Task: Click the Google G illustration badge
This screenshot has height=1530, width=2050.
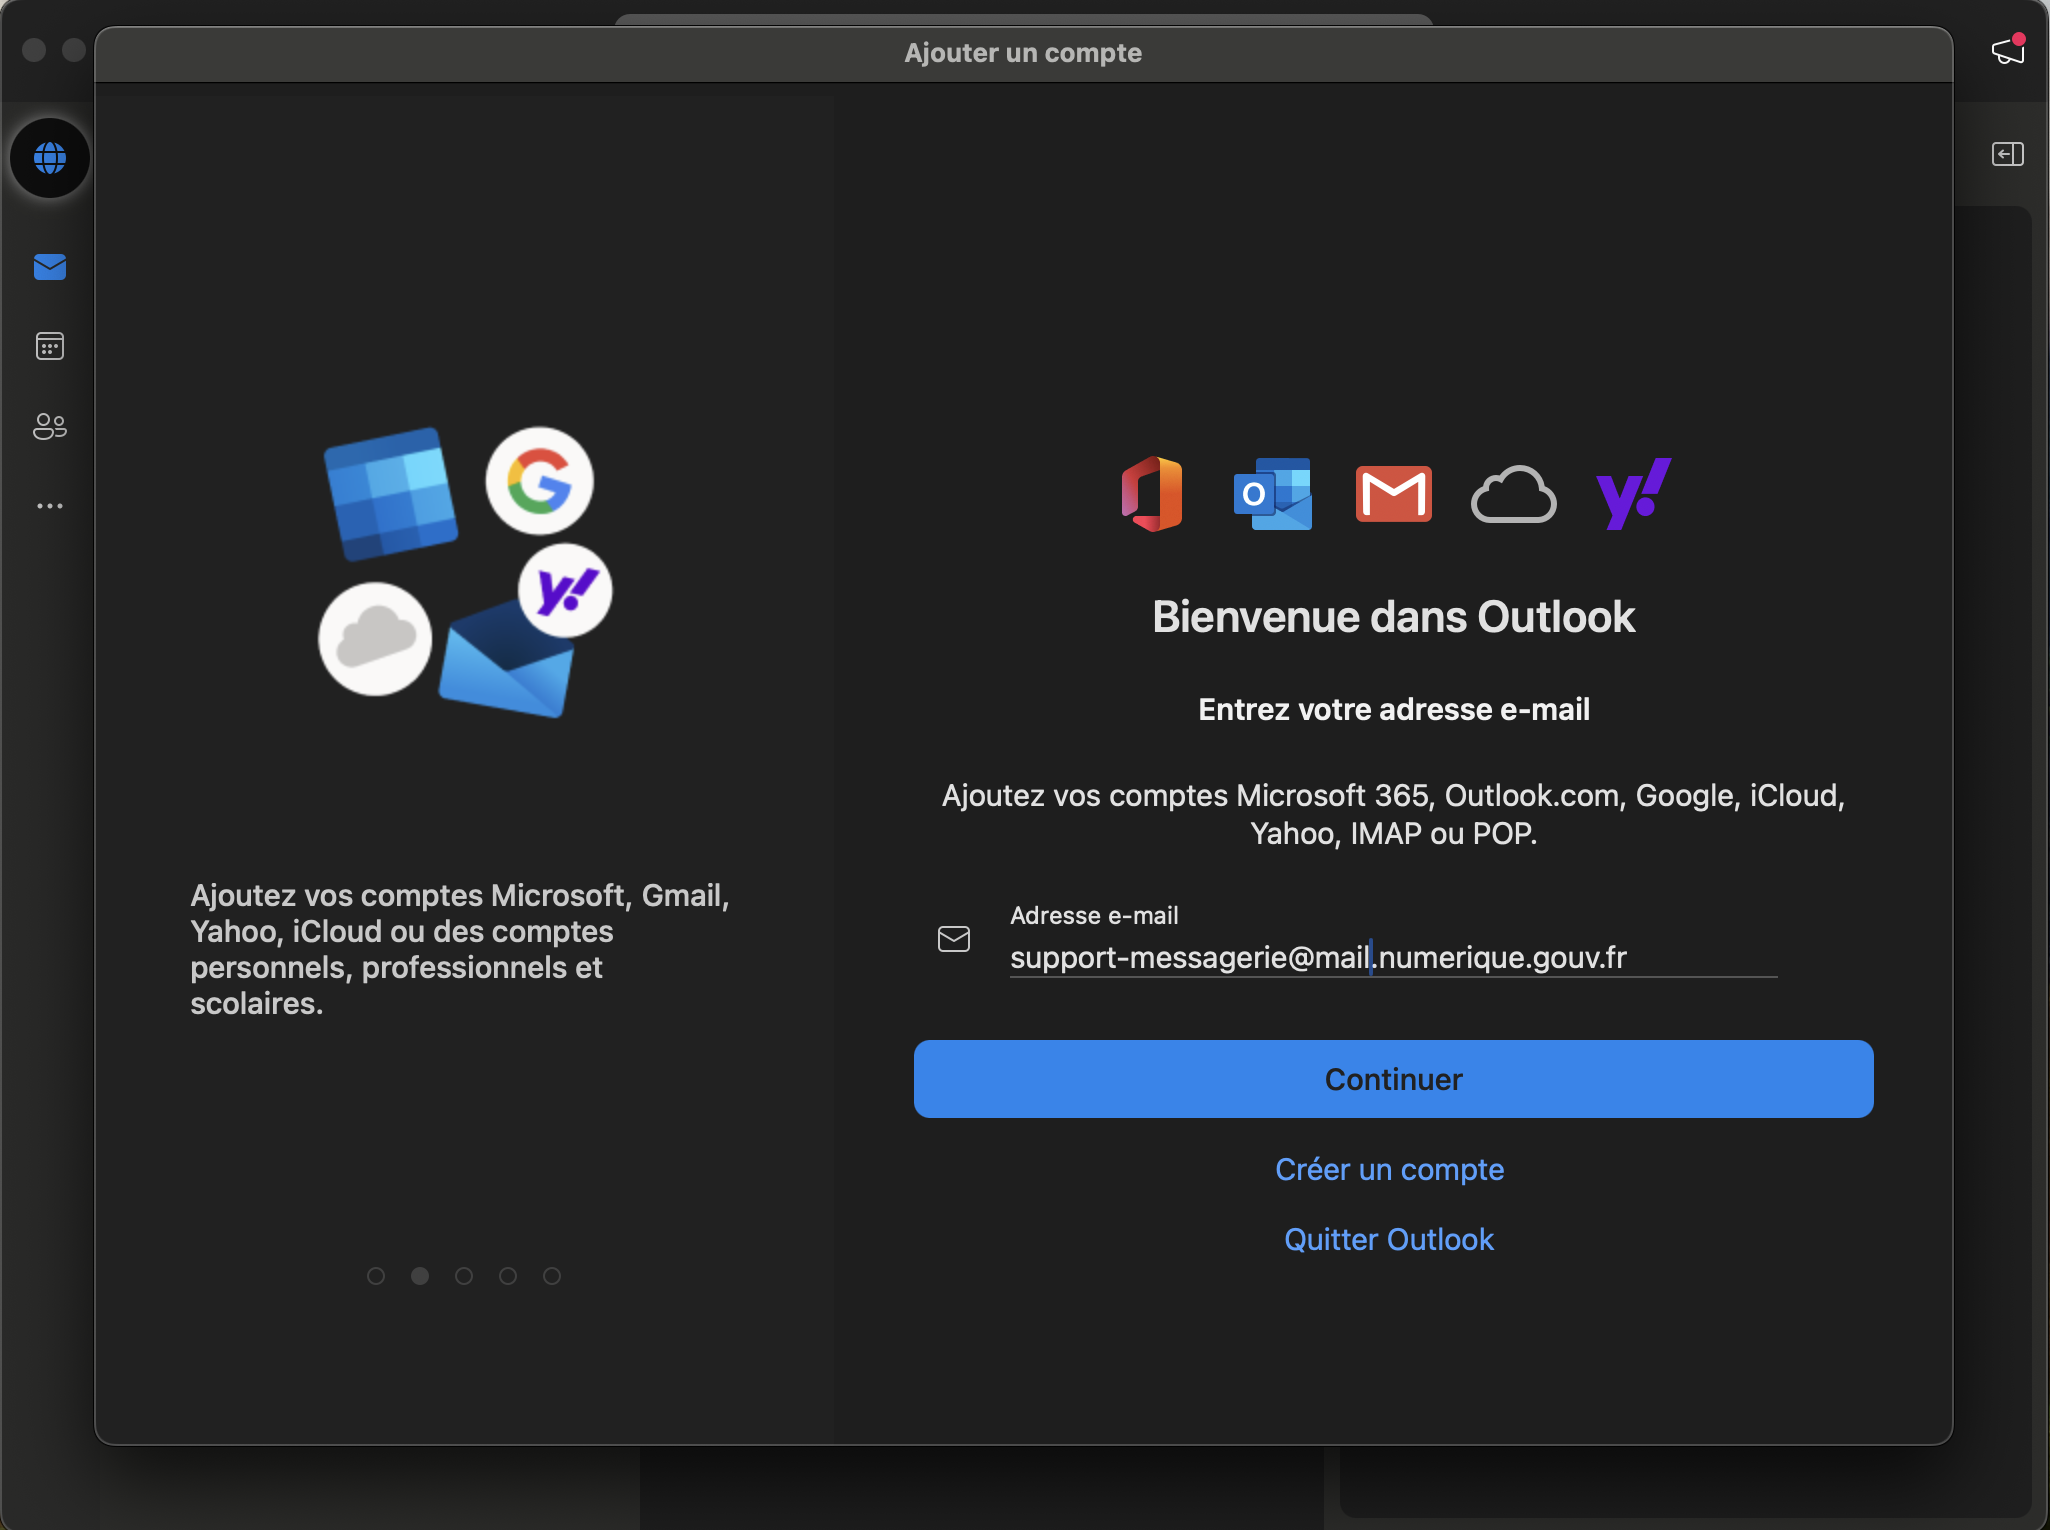Action: (x=540, y=481)
